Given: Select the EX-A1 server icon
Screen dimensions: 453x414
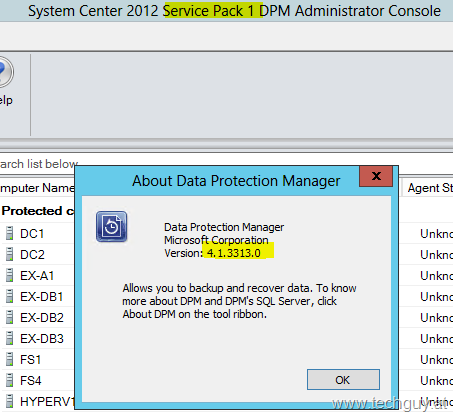Looking at the screenshot, I should pos(10,275).
